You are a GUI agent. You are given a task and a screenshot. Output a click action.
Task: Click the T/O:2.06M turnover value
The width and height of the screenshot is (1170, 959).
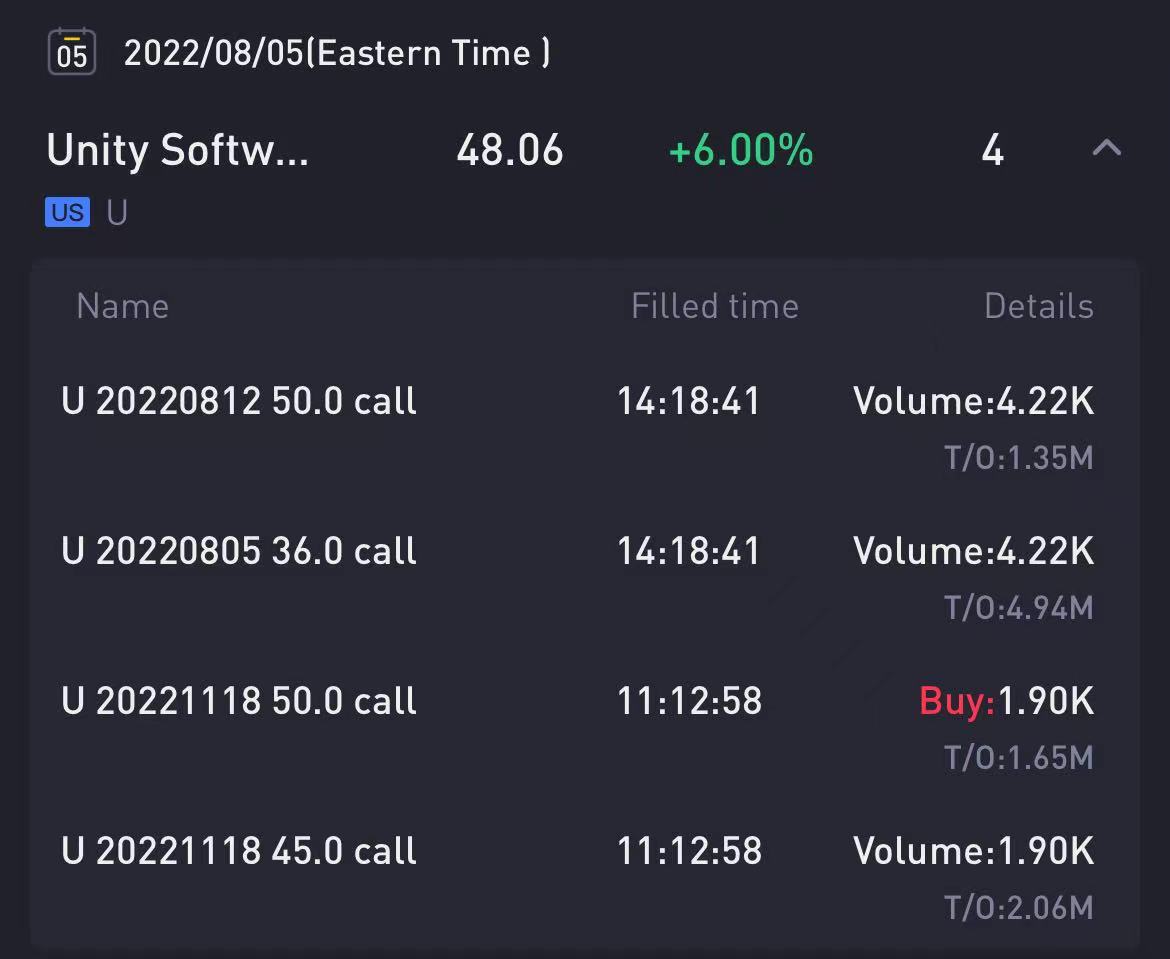[x=1019, y=908]
